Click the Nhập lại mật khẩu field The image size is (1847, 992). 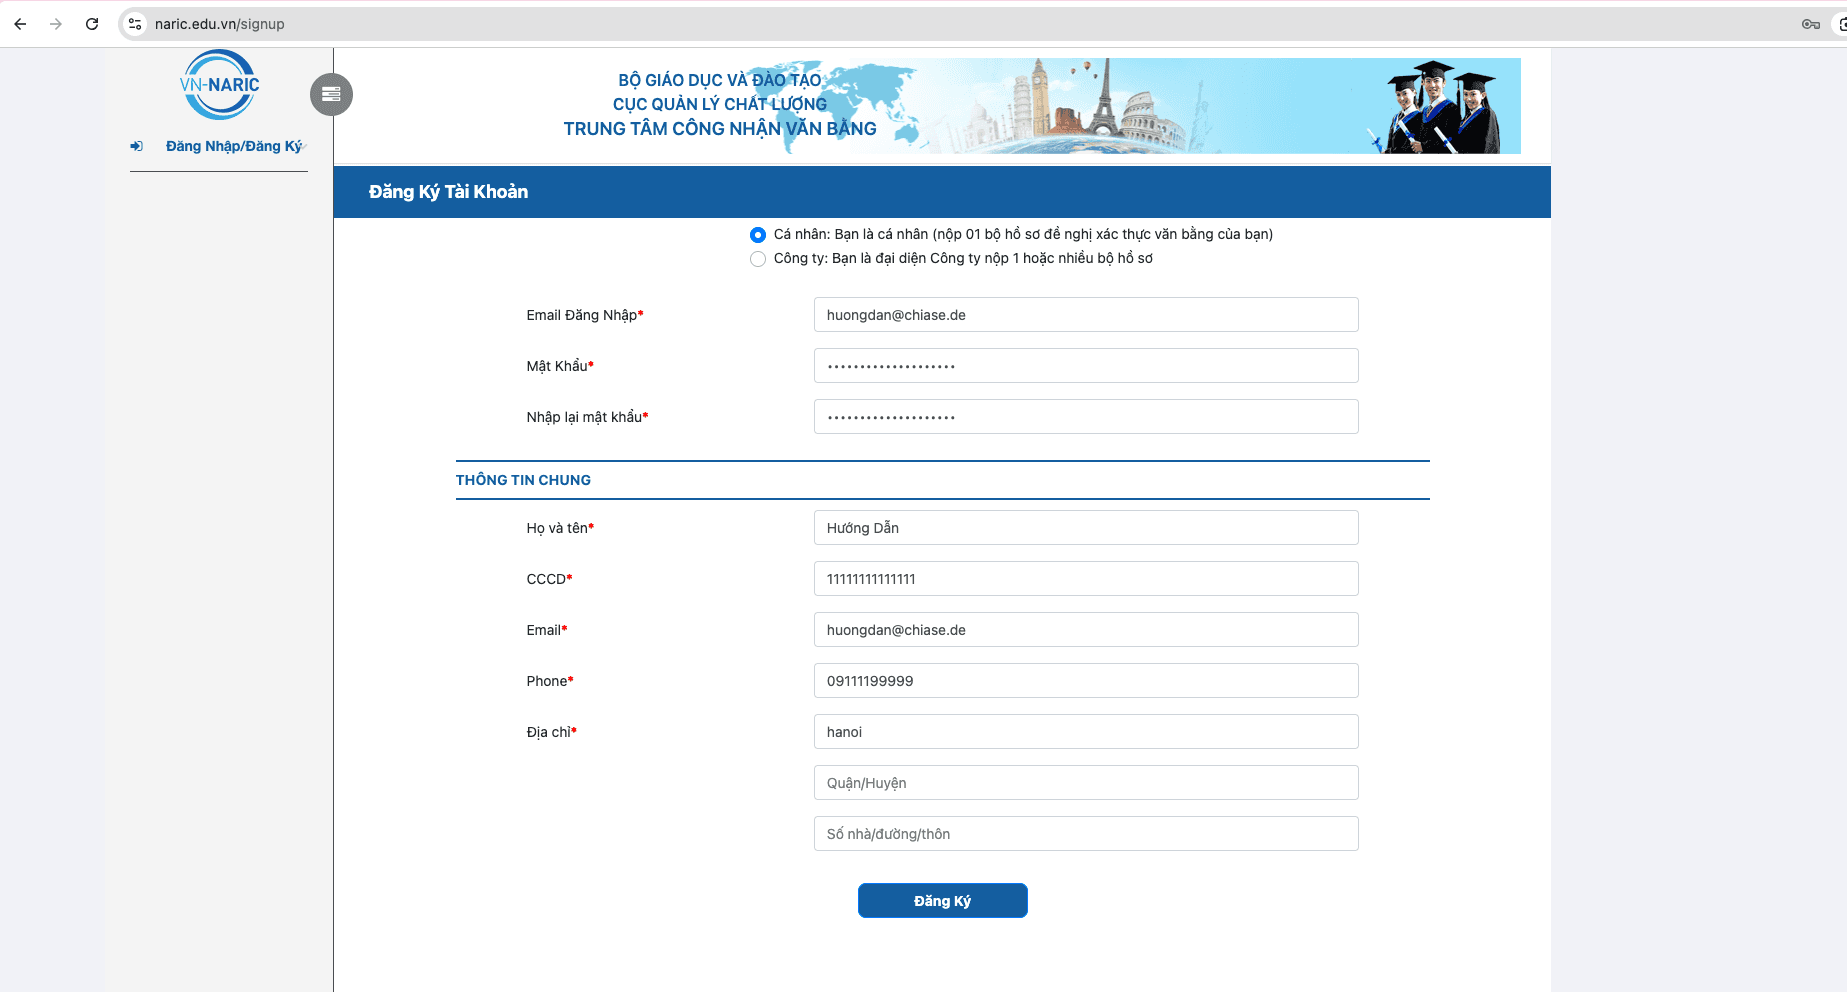pyautogui.click(x=1085, y=417)
